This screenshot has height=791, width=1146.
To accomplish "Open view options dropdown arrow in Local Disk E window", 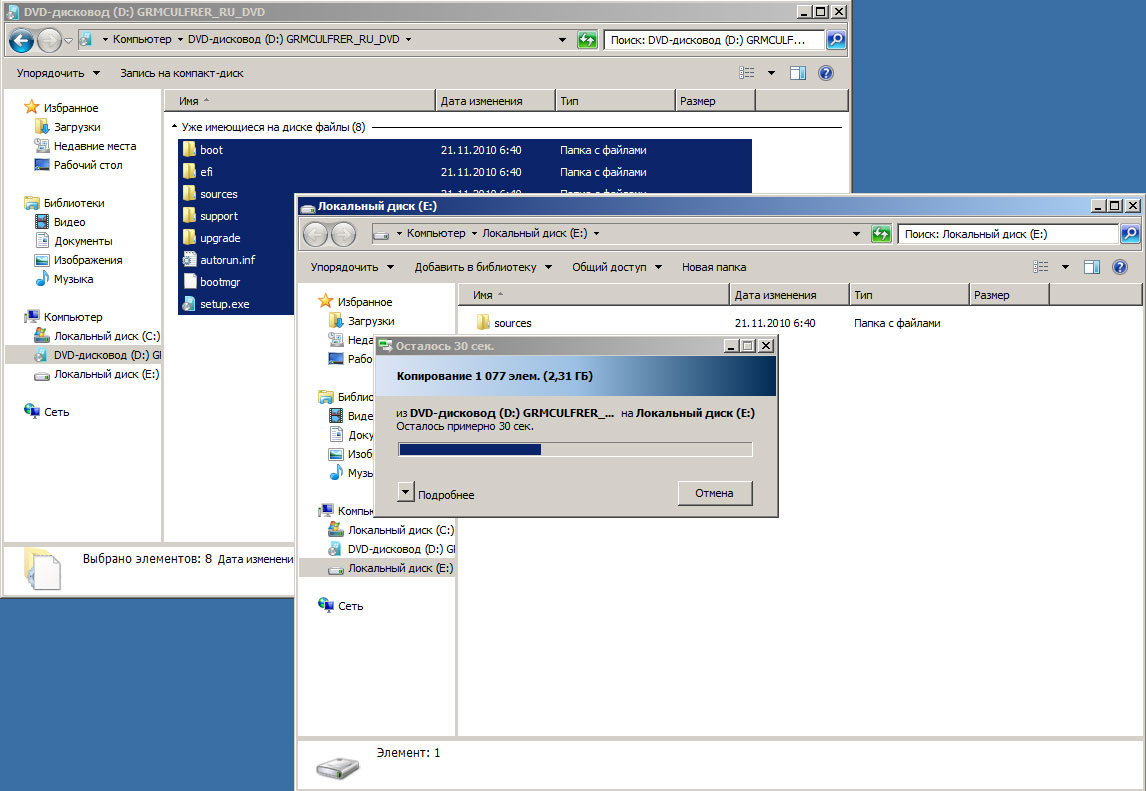I will coord(1065,267).
